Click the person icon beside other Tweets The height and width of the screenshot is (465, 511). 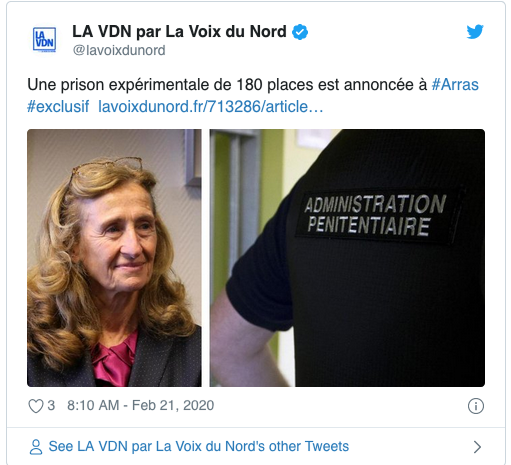click(x=36, y=447)
